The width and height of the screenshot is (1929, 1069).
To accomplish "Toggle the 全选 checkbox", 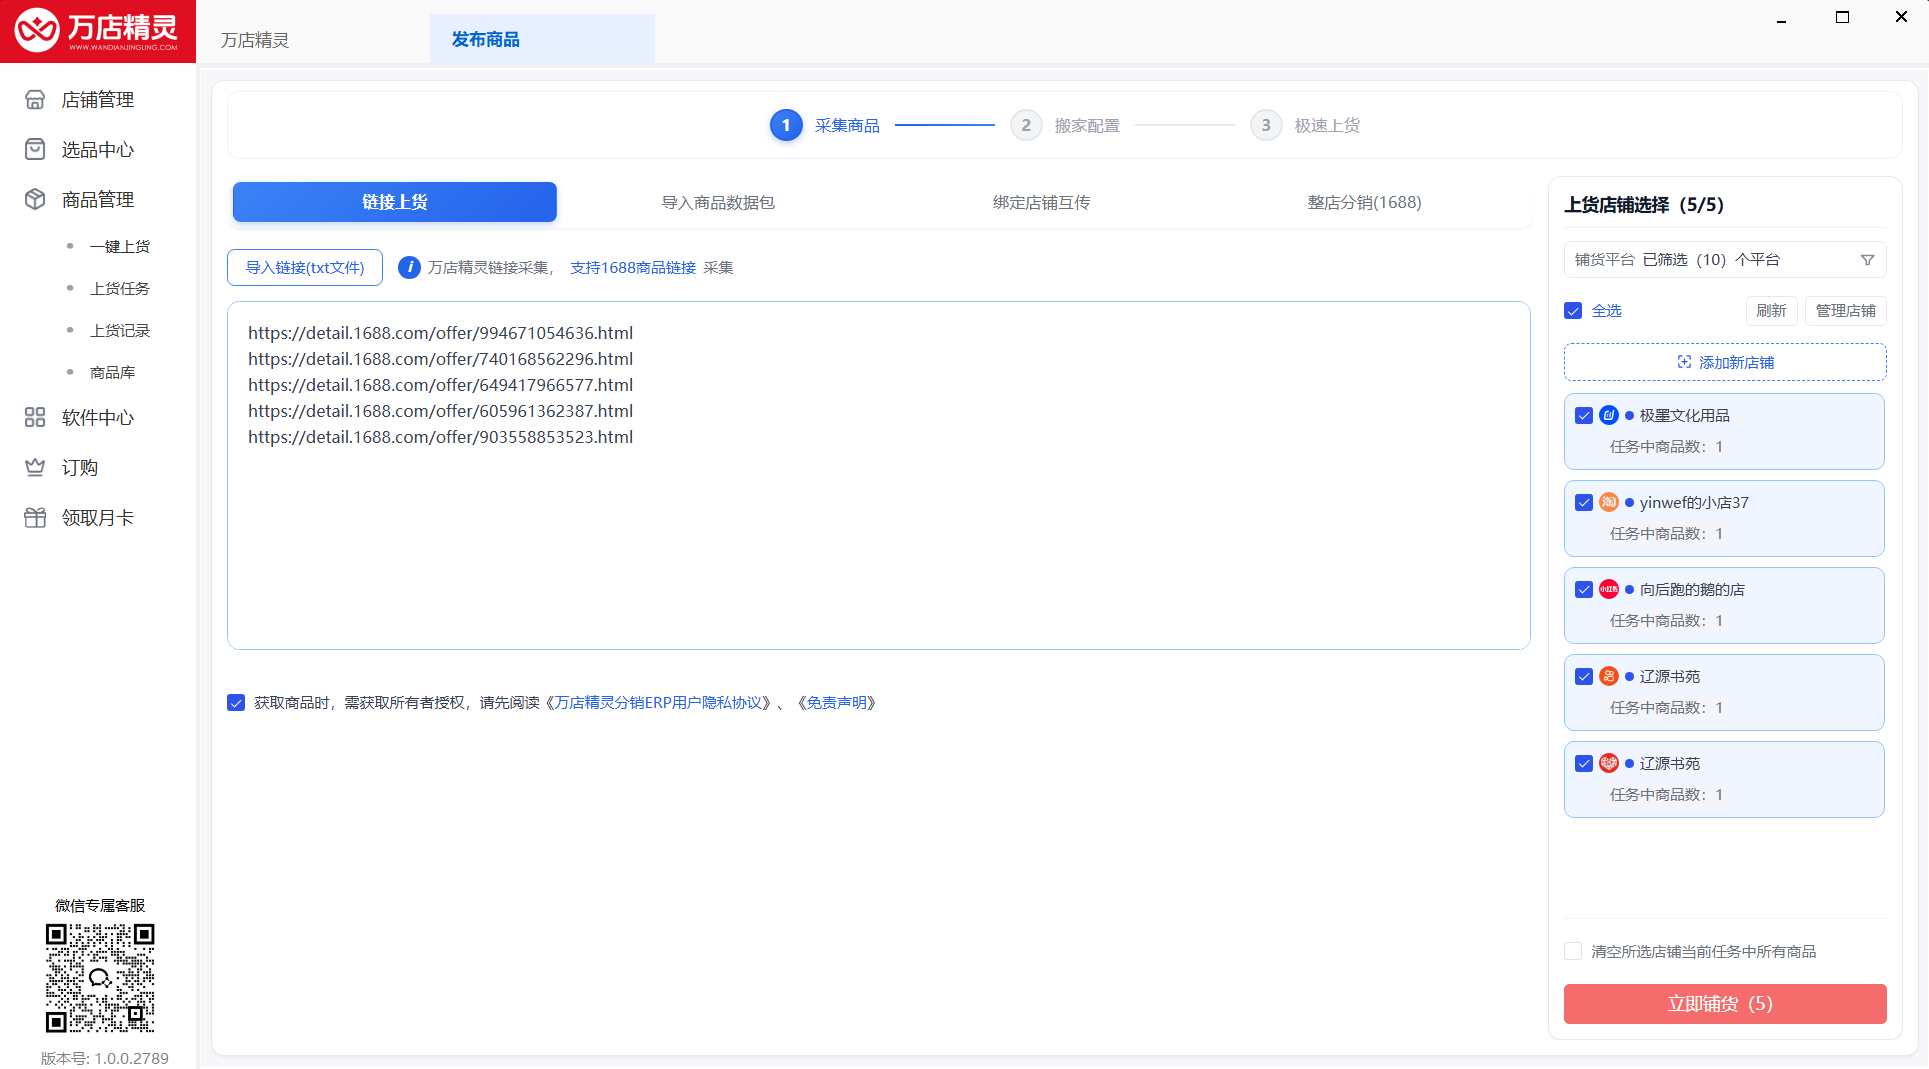I will tap(1573, 311).
